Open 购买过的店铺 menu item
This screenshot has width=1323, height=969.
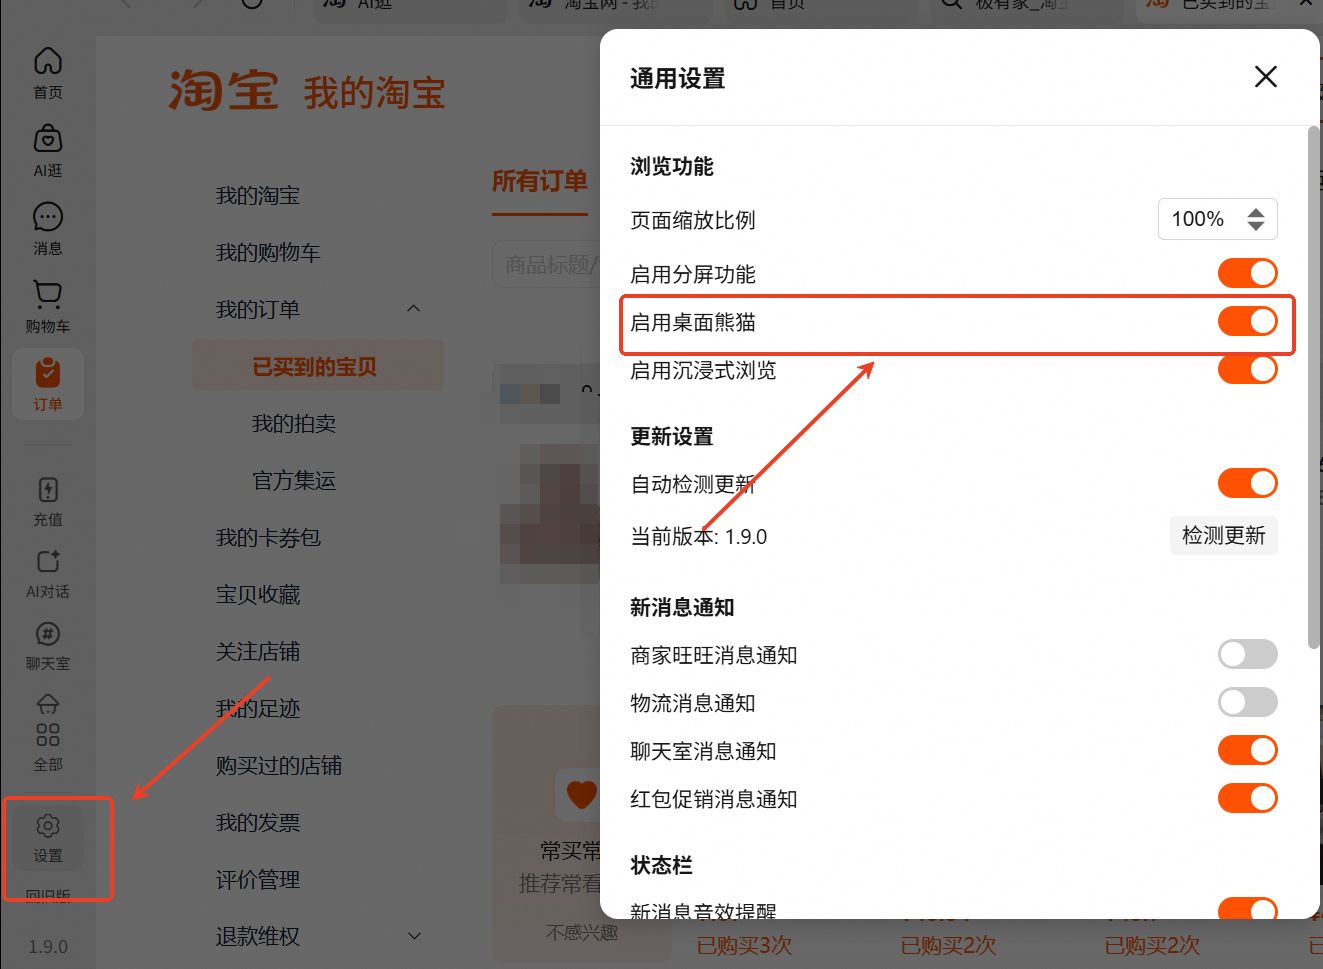pos(279,766)
